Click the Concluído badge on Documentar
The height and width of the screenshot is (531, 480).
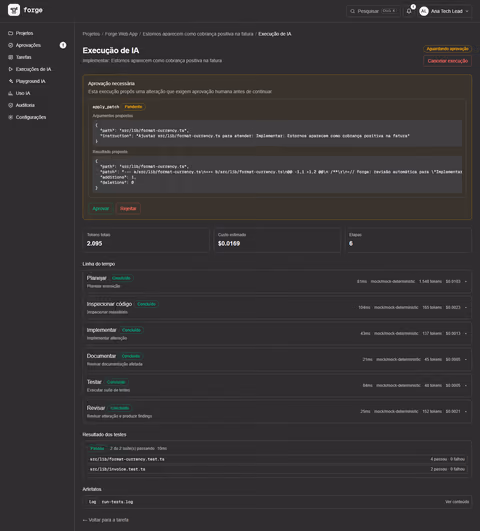click(131, 356)
